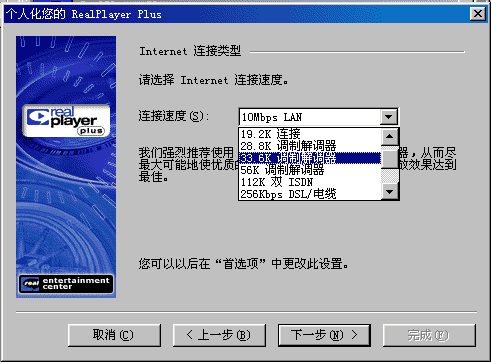
Task: Click the RealPlayer Plus logo image
Action: tap(66, 121)
